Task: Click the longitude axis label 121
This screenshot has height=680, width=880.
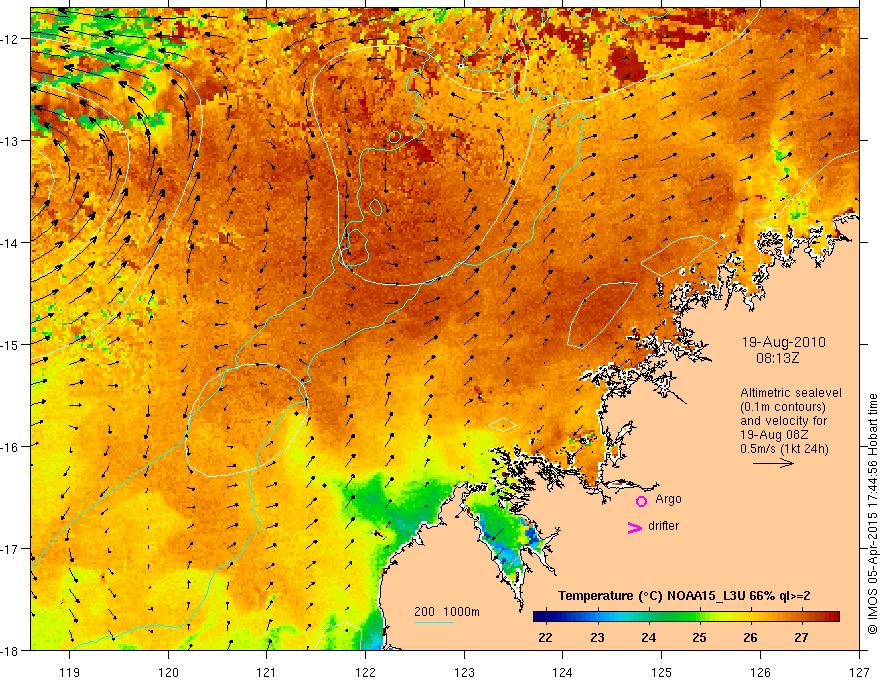Action: [x=267, y=672]
